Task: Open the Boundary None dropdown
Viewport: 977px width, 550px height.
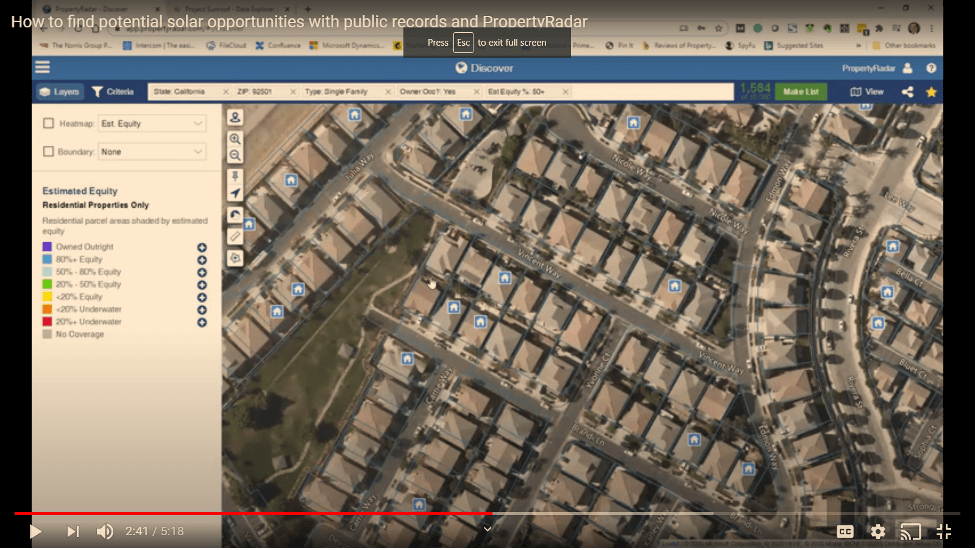Action: pos(151,151)
